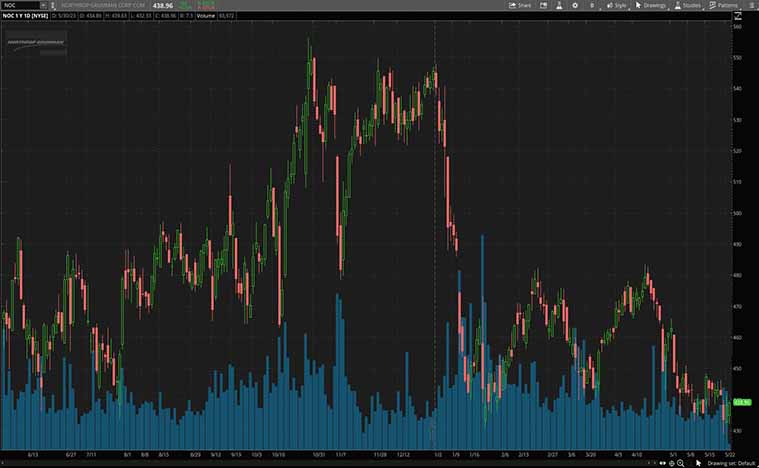Click the chart grid layout icon
The image size is (759, 468).
click(544, 5)
